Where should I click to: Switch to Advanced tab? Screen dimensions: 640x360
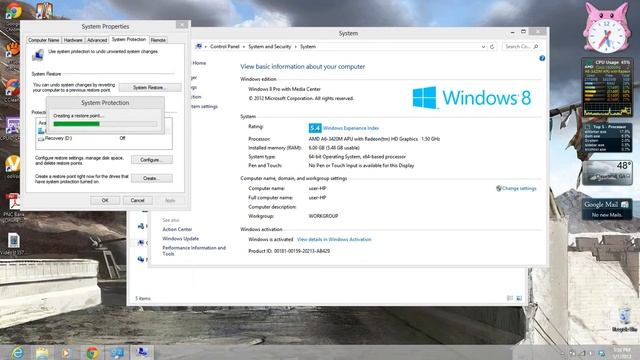click(x=97, y=40)
